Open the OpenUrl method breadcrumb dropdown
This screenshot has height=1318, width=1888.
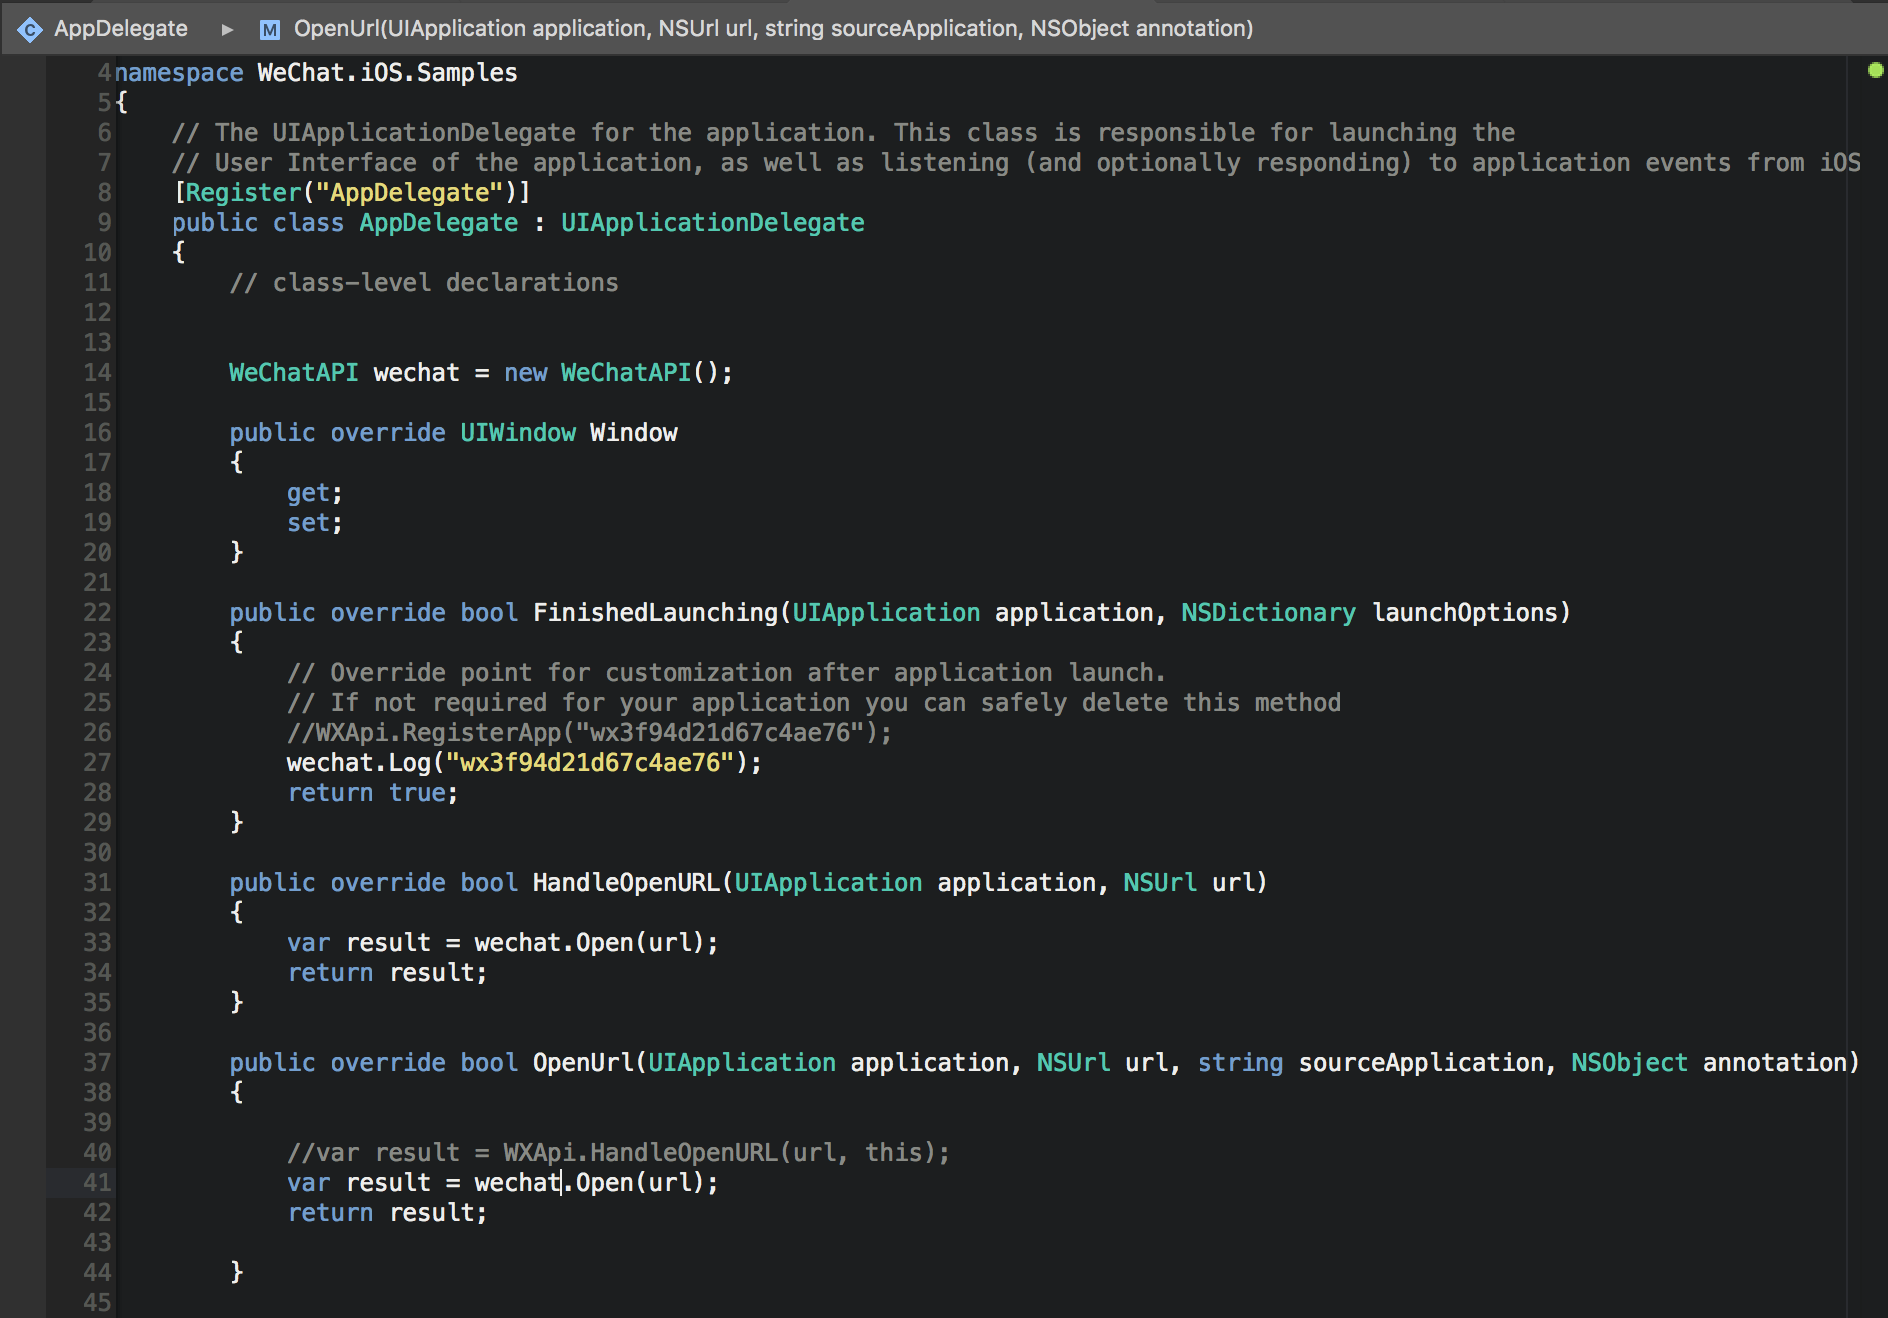pos(773,29)
